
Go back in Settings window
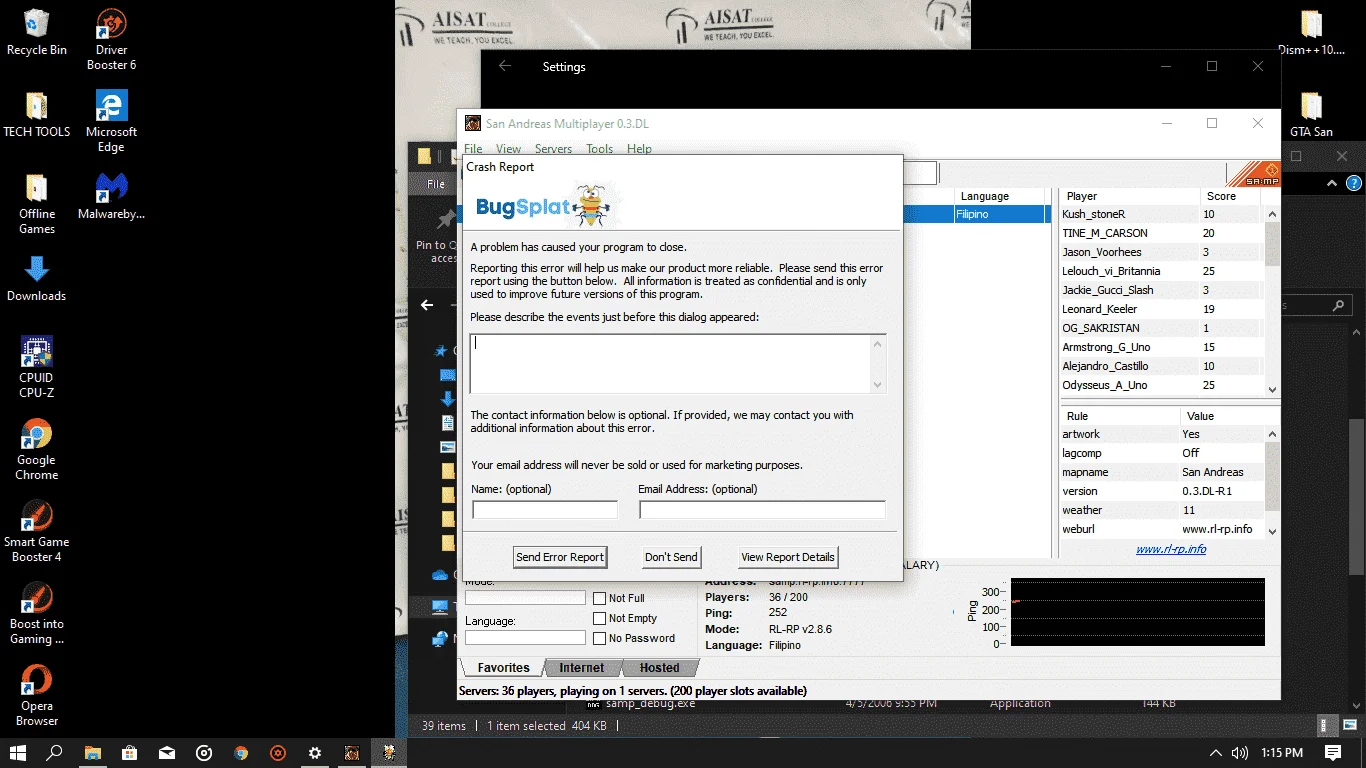click(505, 66)
